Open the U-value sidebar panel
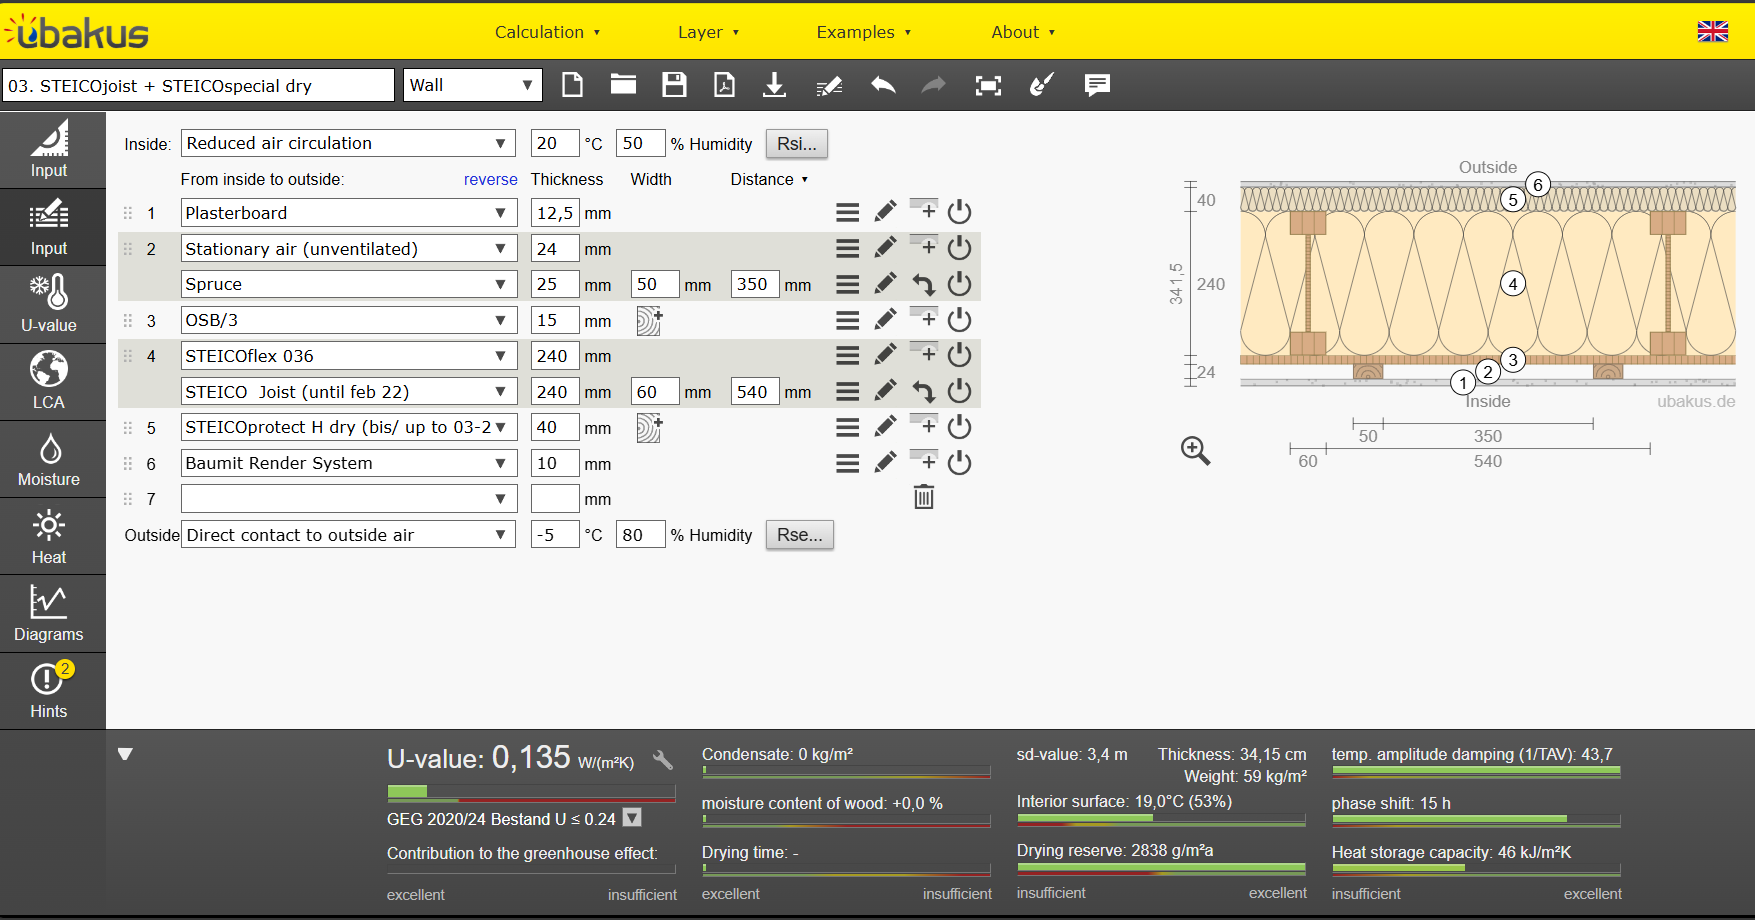Viewport: 1755px width, 920px height. (49, 304)
